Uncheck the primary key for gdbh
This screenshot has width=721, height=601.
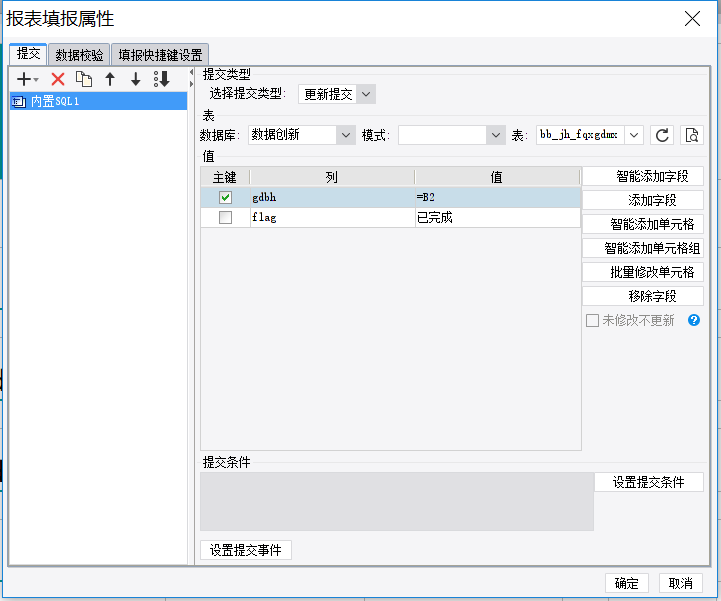click(225, 197)
